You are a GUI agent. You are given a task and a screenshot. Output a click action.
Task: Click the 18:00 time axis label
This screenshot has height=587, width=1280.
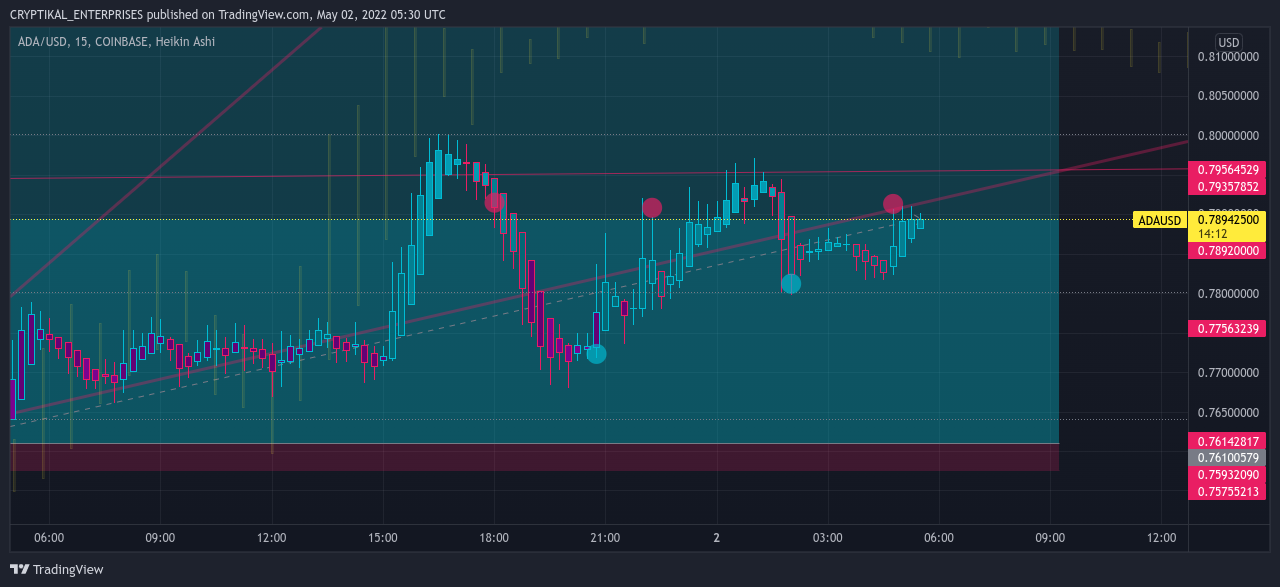click(494, 538)
